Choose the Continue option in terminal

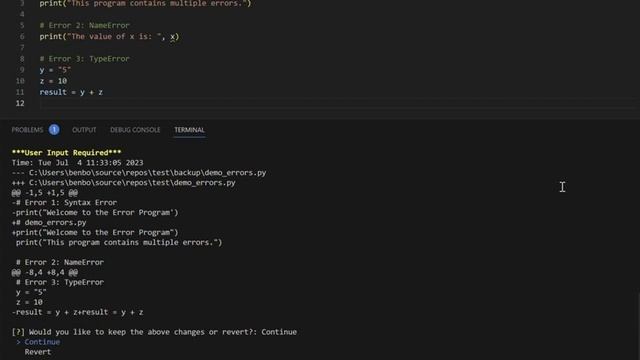[42, 342]
